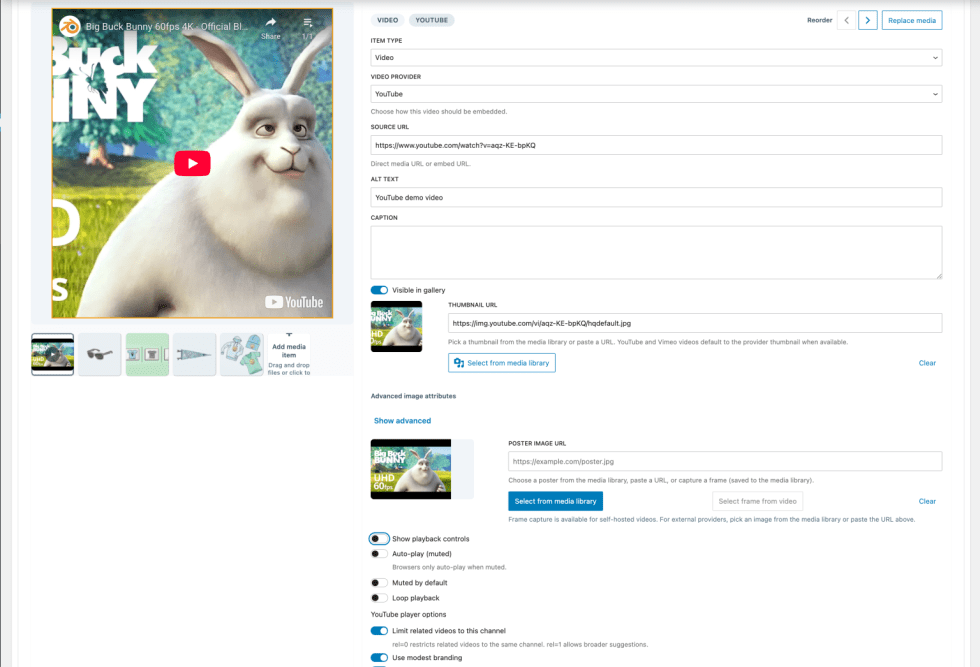Click Clear link for poster image
980x667 pixels.
[927, 501]
